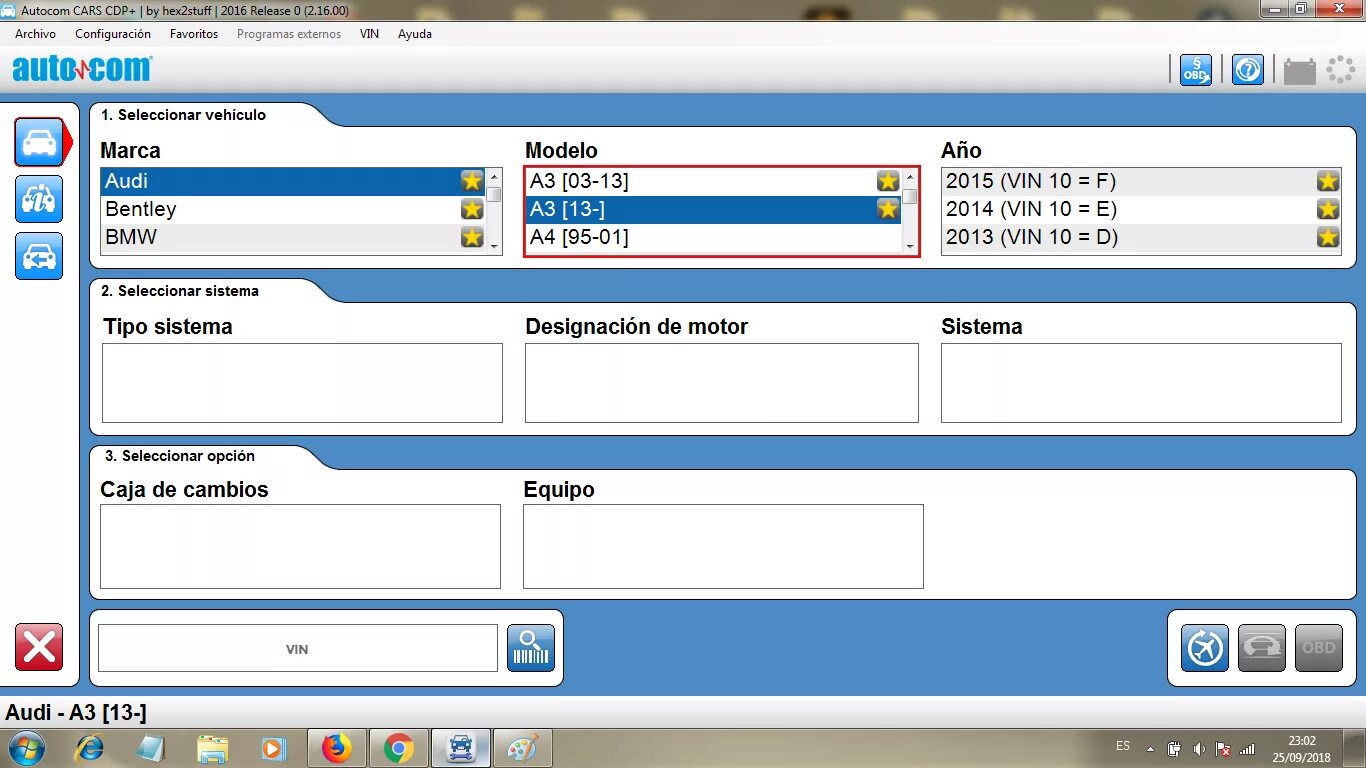Toggle favorite star for A3 [03-13]
1366x768 pixels.
click(888, 181)
